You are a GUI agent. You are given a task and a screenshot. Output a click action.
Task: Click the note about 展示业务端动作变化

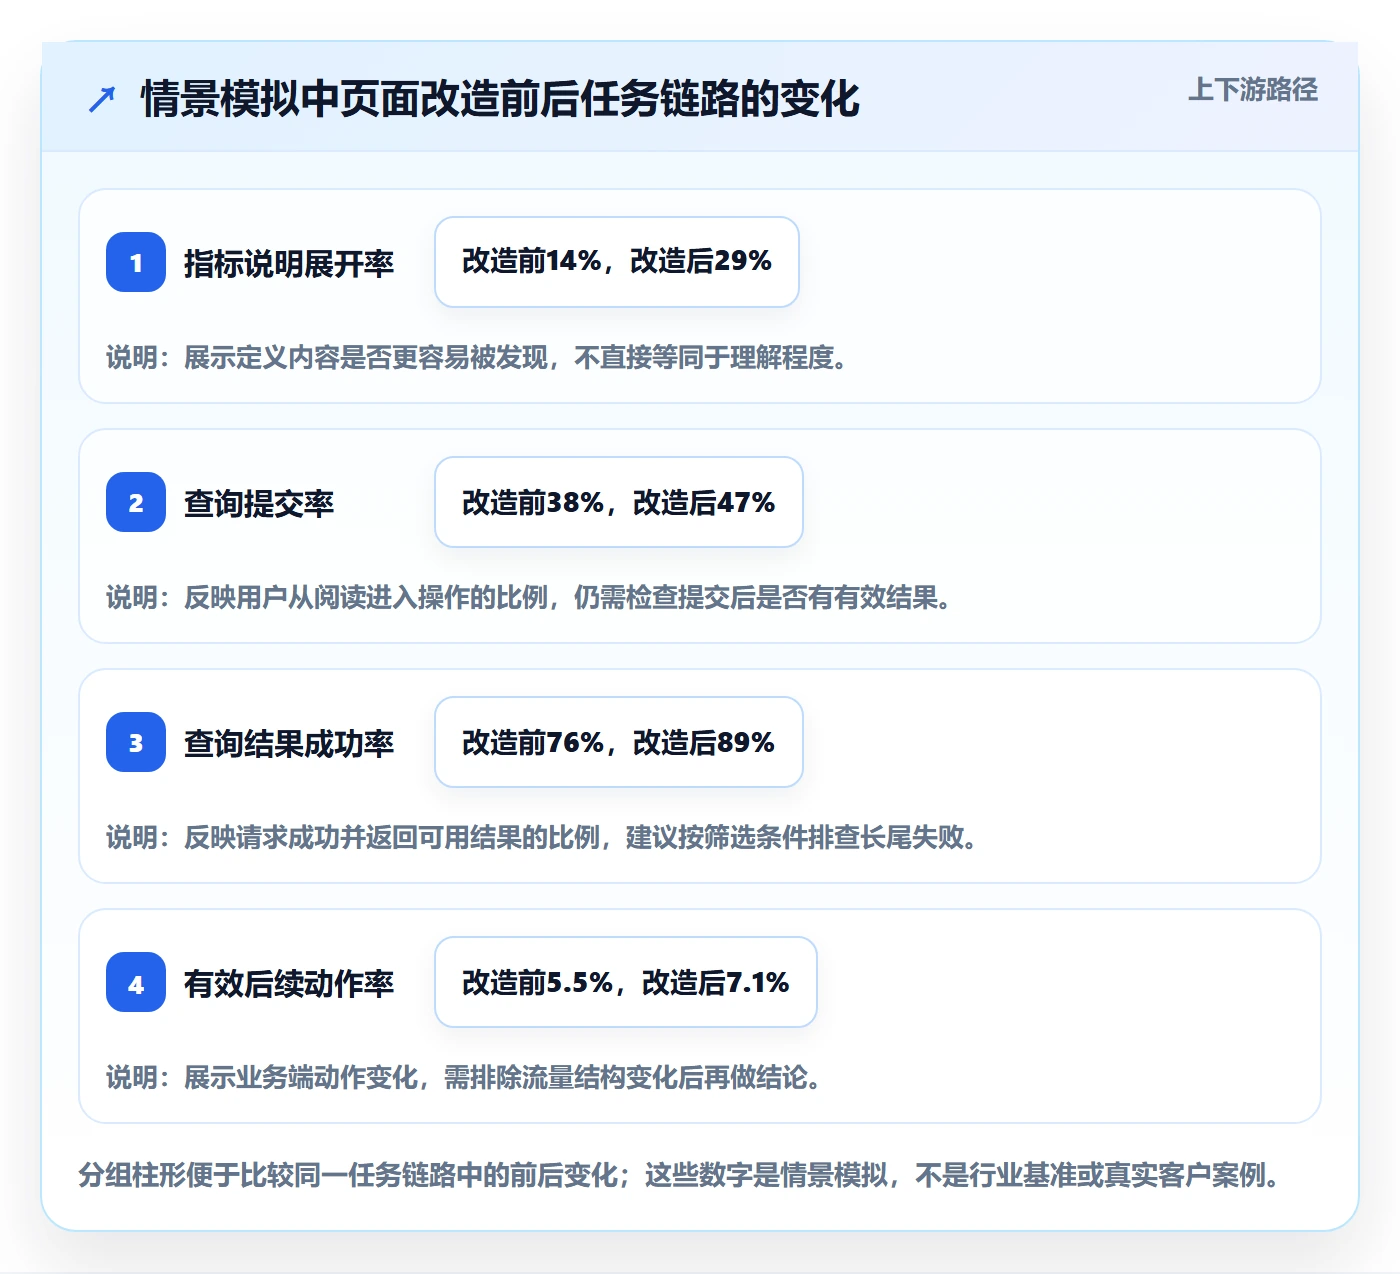467,1077
